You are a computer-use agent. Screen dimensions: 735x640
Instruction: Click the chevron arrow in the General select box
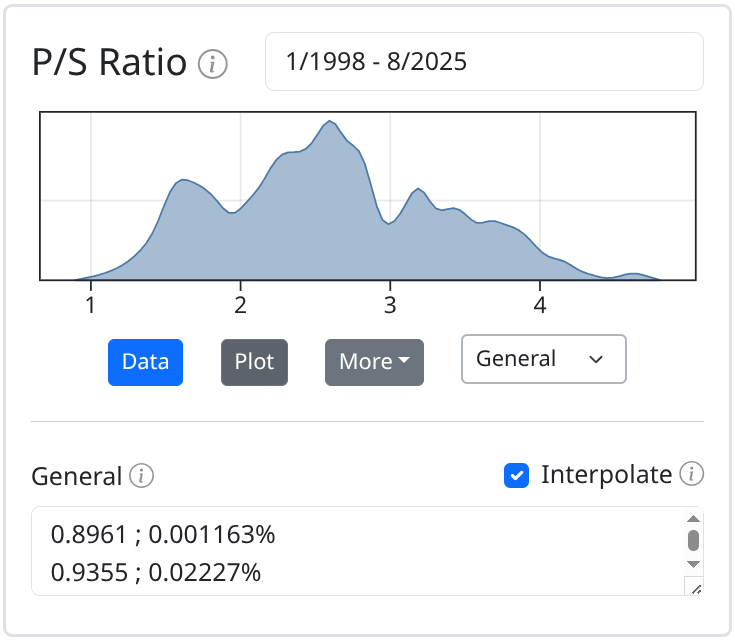click(596, 360)
